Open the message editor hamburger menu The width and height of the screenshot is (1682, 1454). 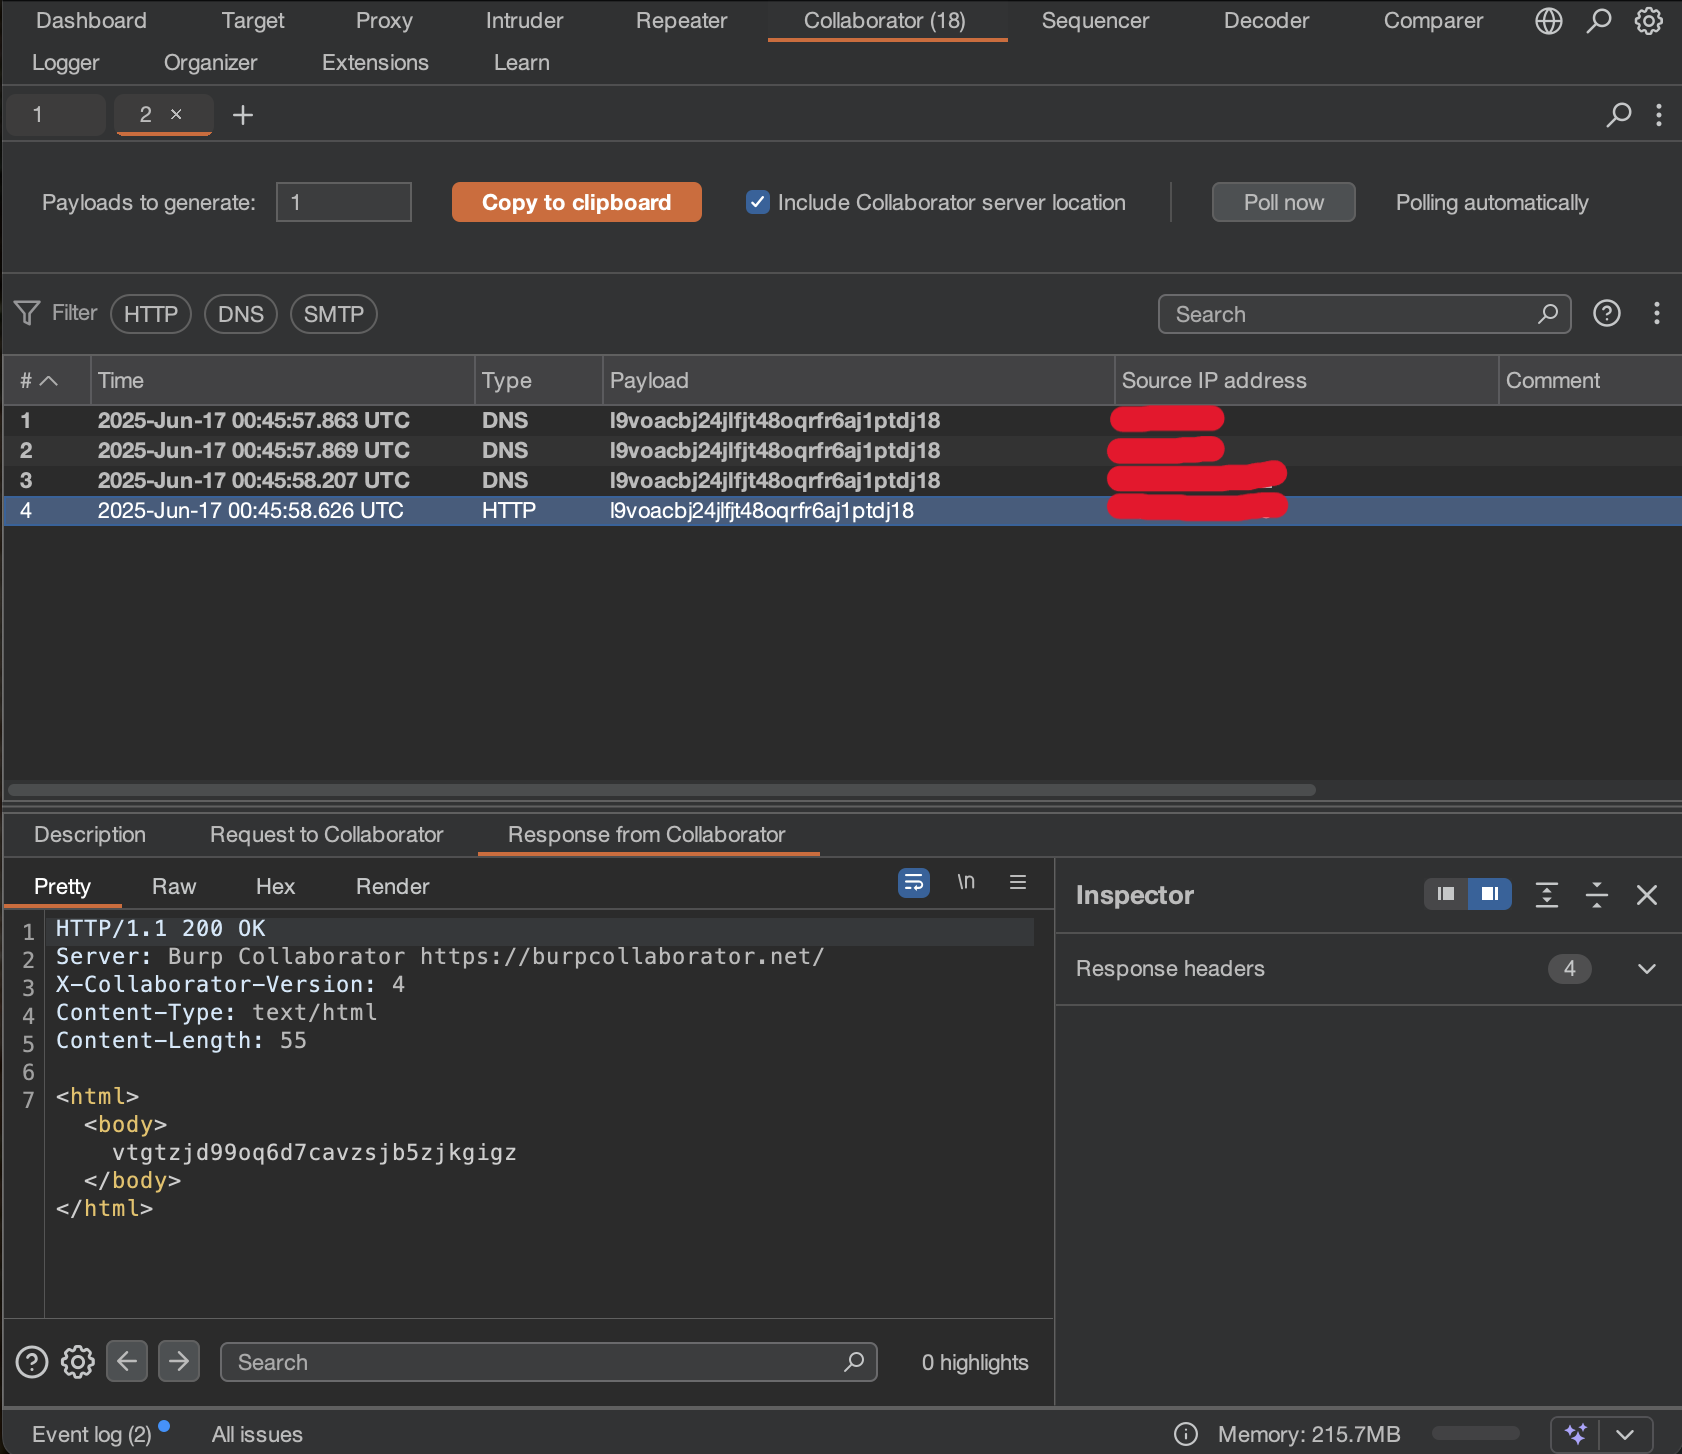(1018, 882)
